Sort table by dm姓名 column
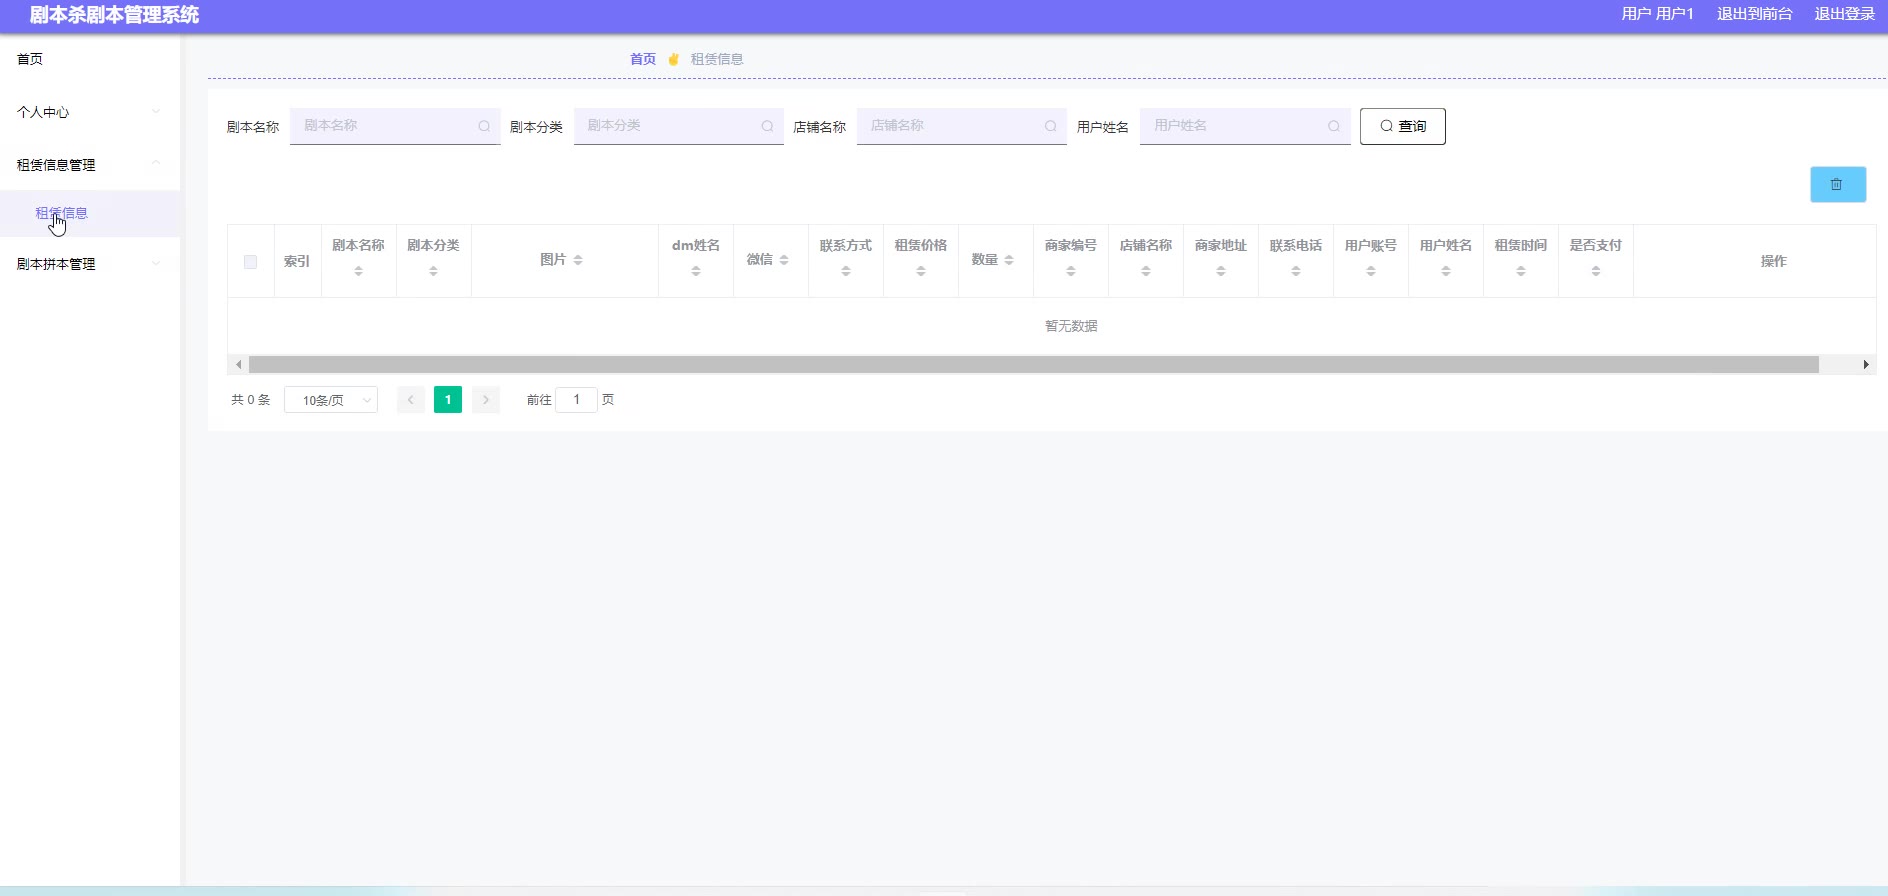The width and height of the screenshot is (1888, 896). [696, 271]
